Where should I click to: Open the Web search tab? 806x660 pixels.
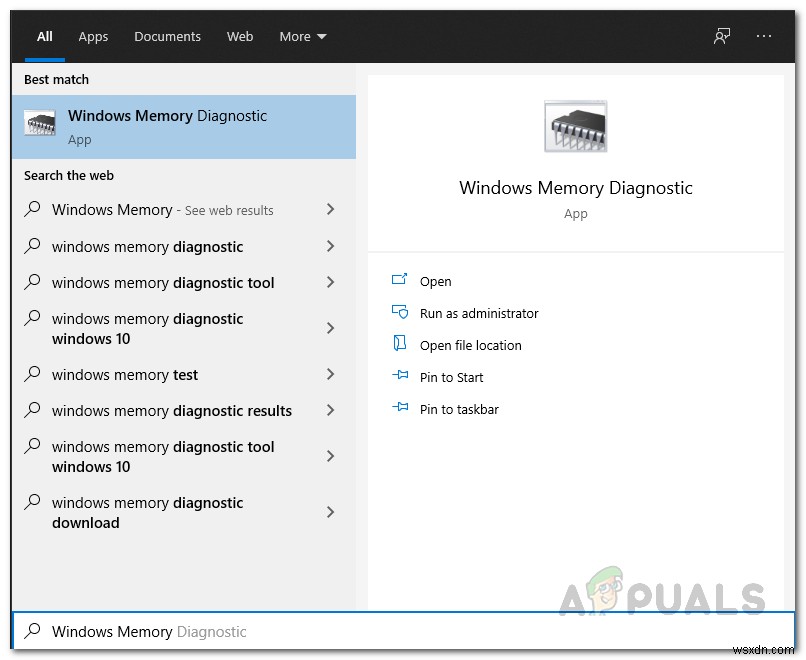tap(240, 36)
